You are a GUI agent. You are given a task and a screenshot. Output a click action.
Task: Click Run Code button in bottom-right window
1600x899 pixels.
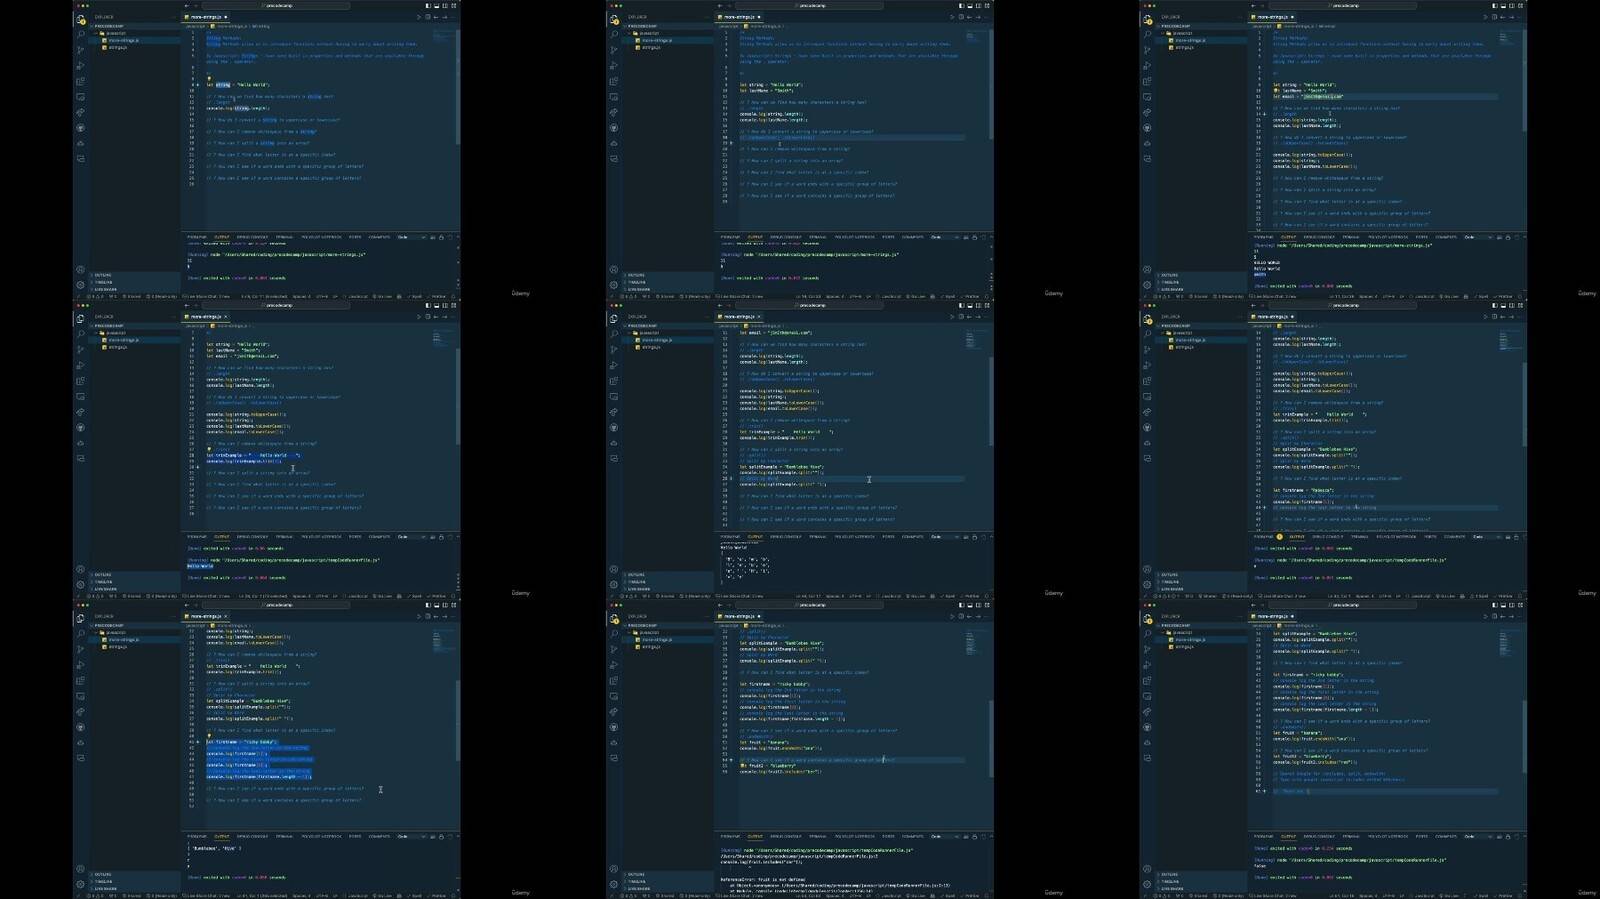(x=1486, y=616)
